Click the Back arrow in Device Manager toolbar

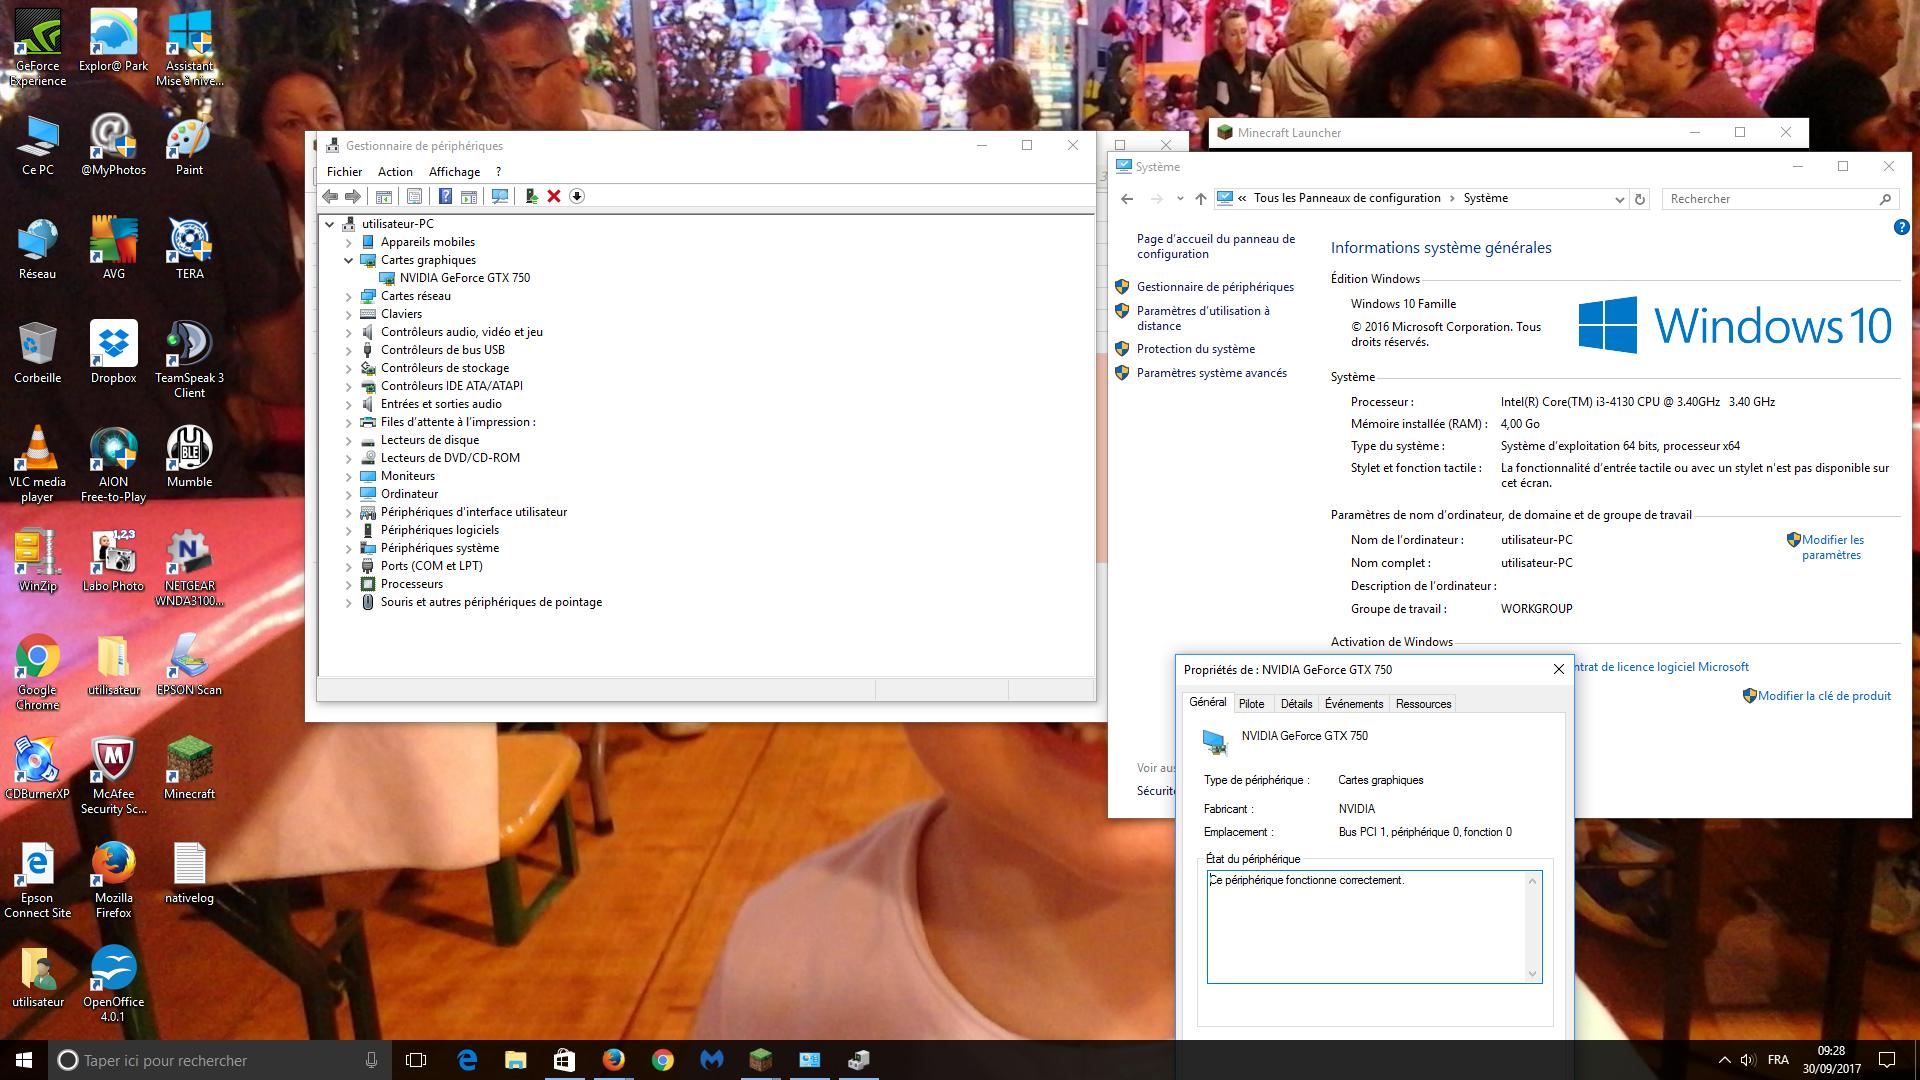coord(330,196)
